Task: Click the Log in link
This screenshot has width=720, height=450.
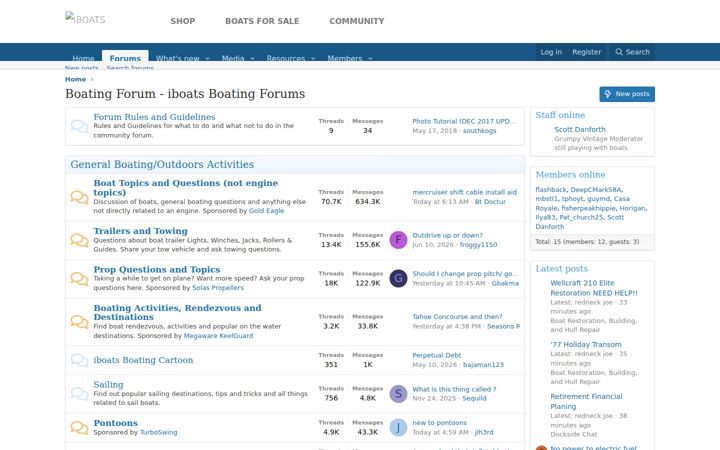Action: click(x=551, y=52)
